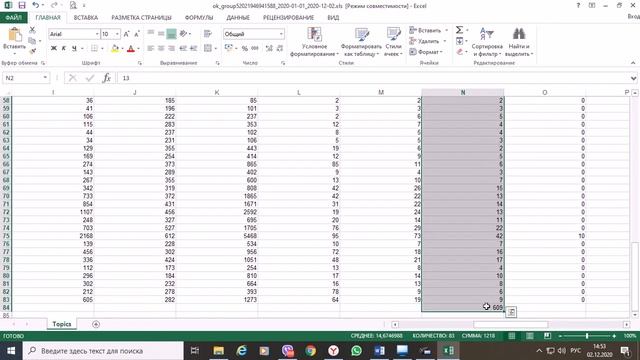Click the yellow fill color bucket

[x=115, y=48]
